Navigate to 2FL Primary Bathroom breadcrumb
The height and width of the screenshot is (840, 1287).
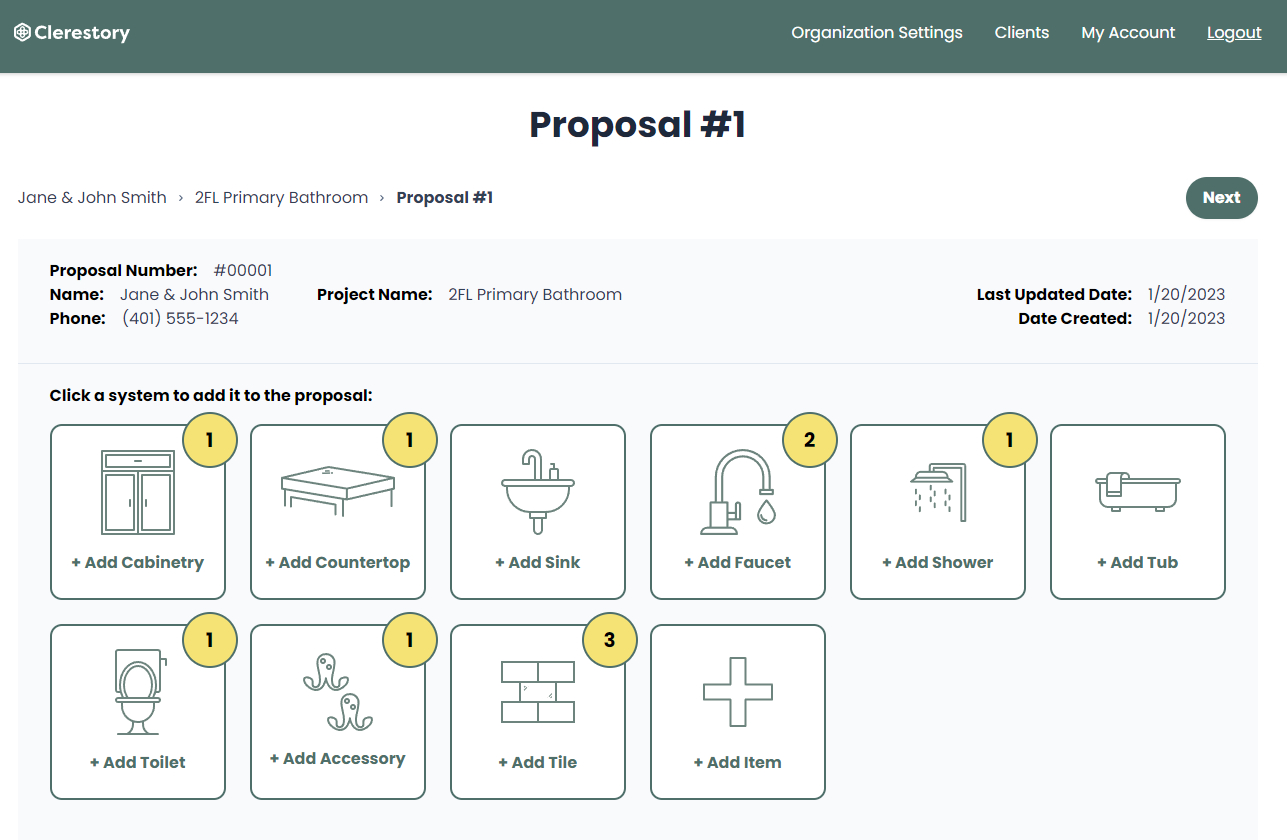pos(281,198)
